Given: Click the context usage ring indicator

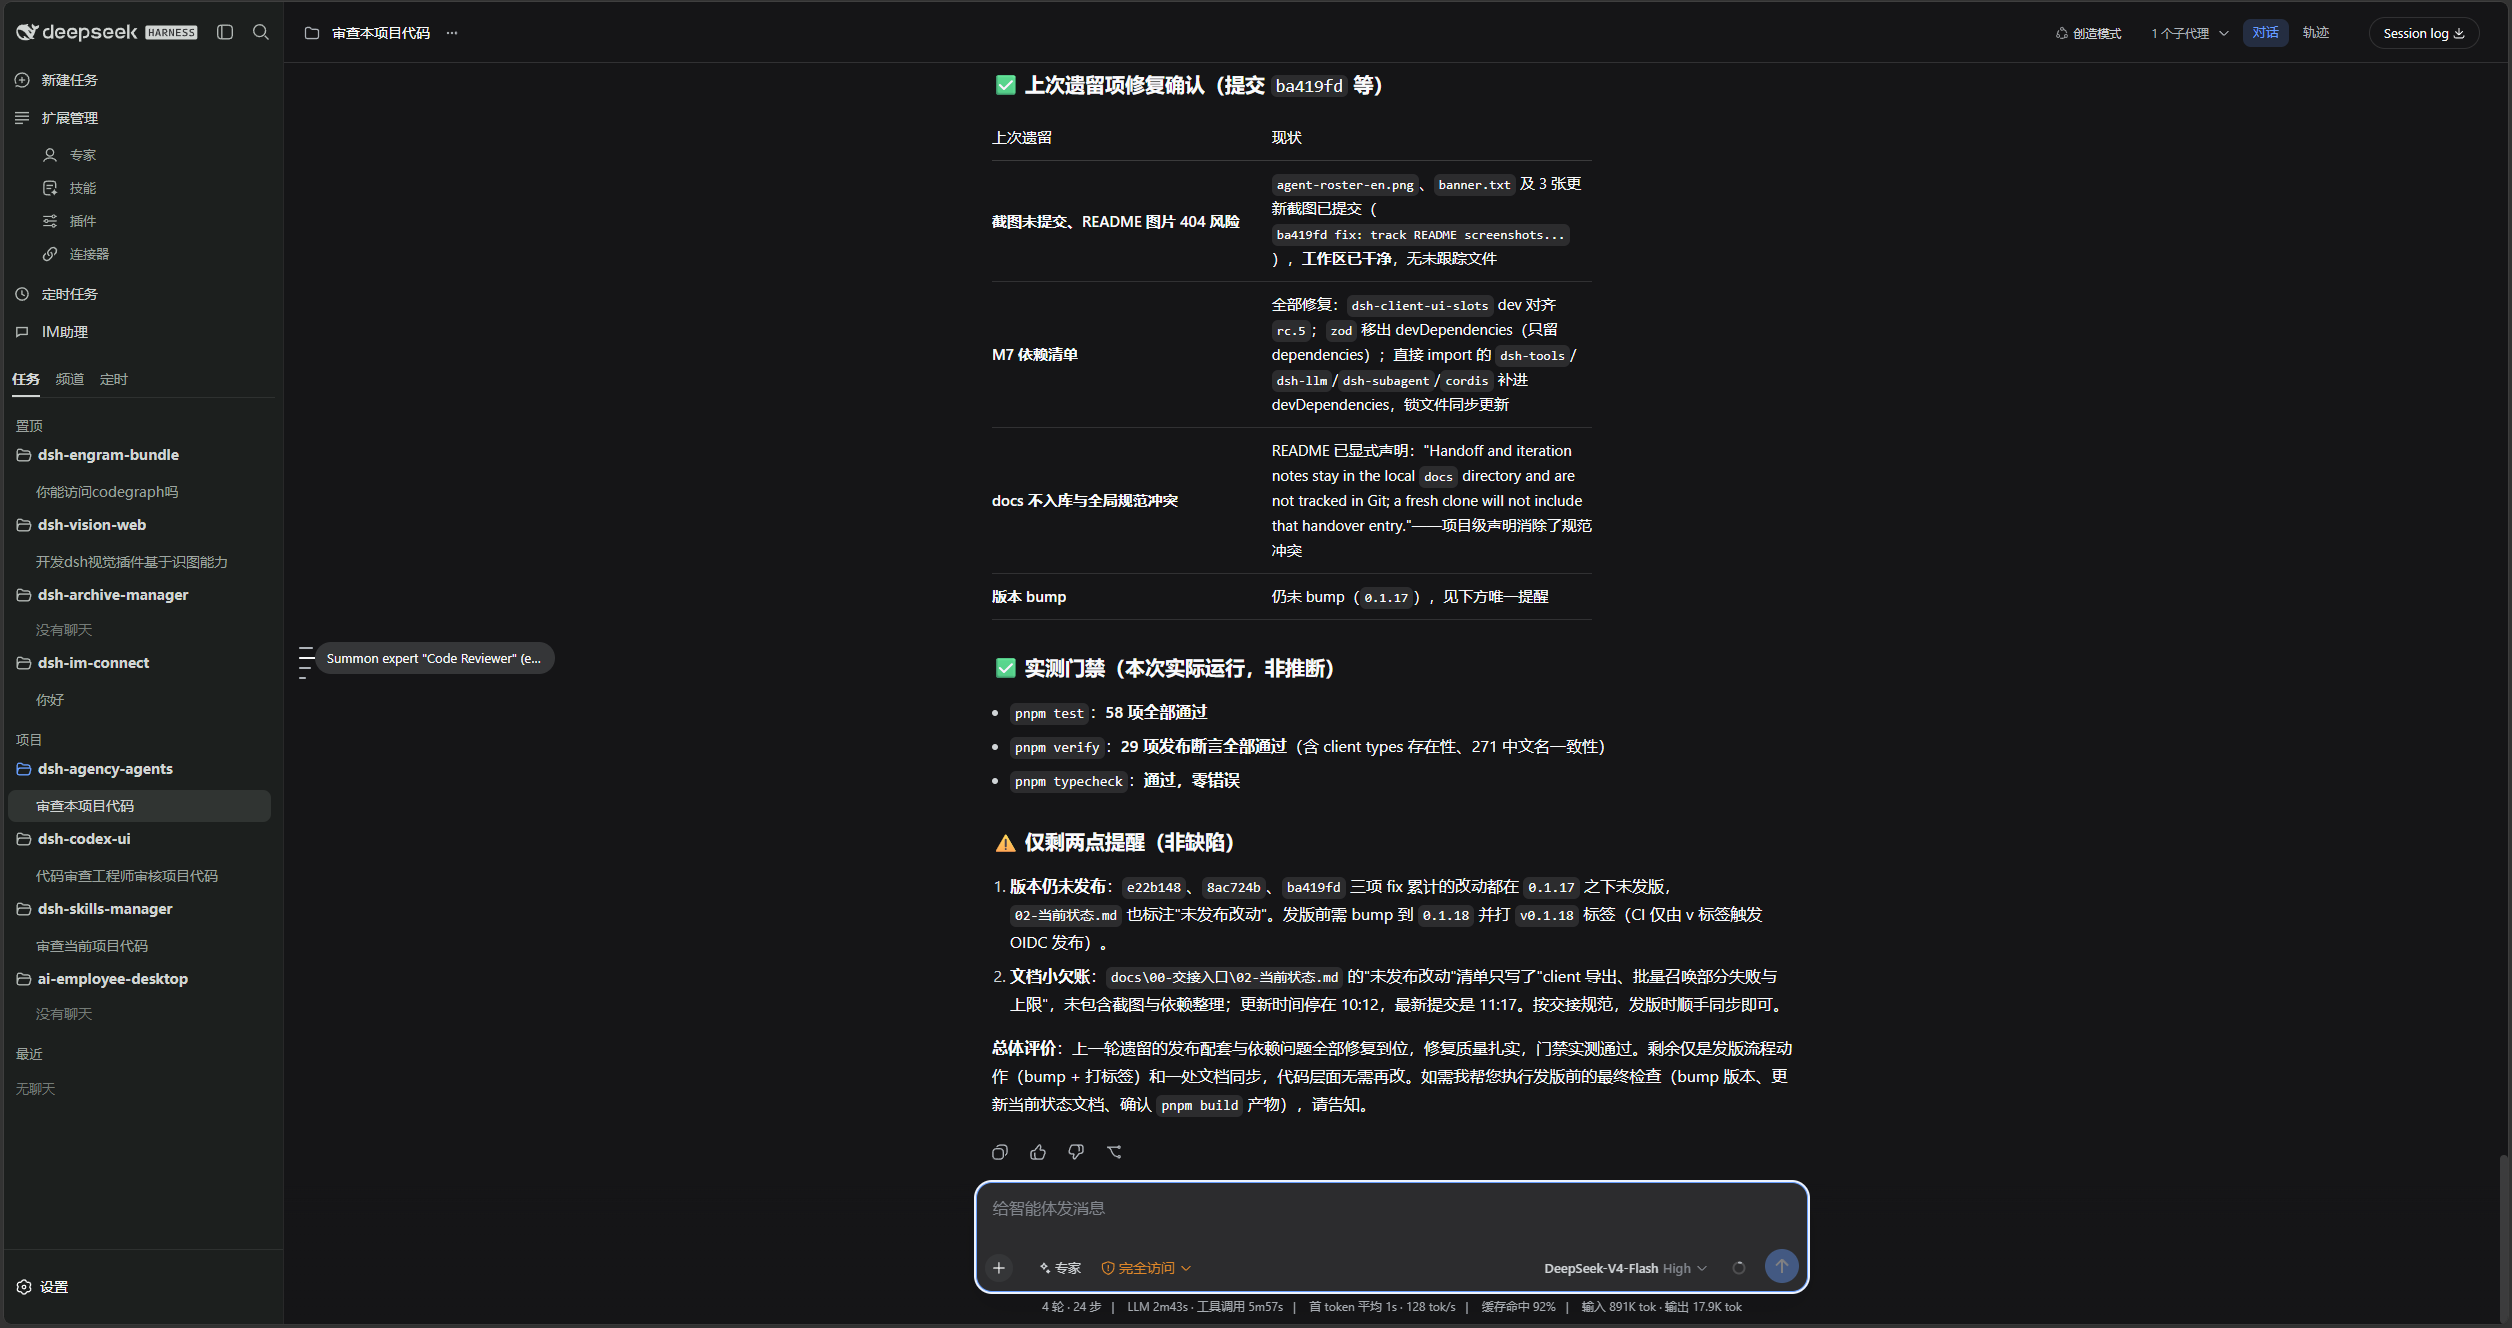Looking at the screenshot, I should coord(1739,1268).
